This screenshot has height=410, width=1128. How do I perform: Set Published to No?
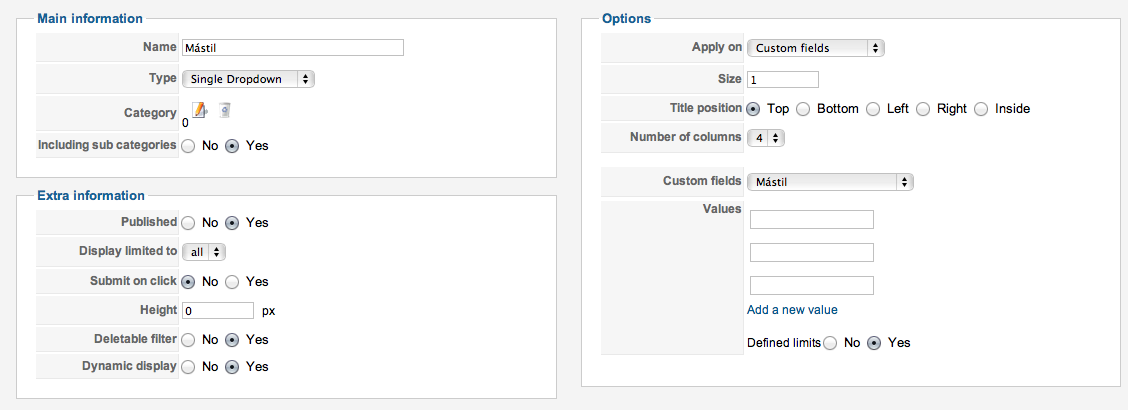click(x=189, y=223)
